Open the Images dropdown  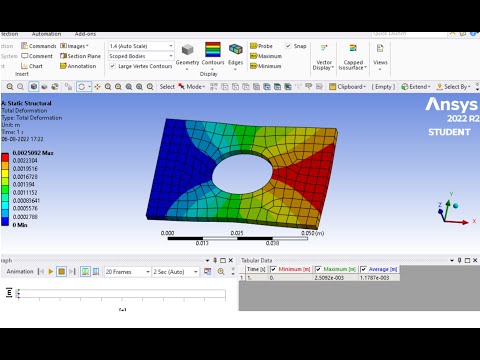(x=74, y=46)
